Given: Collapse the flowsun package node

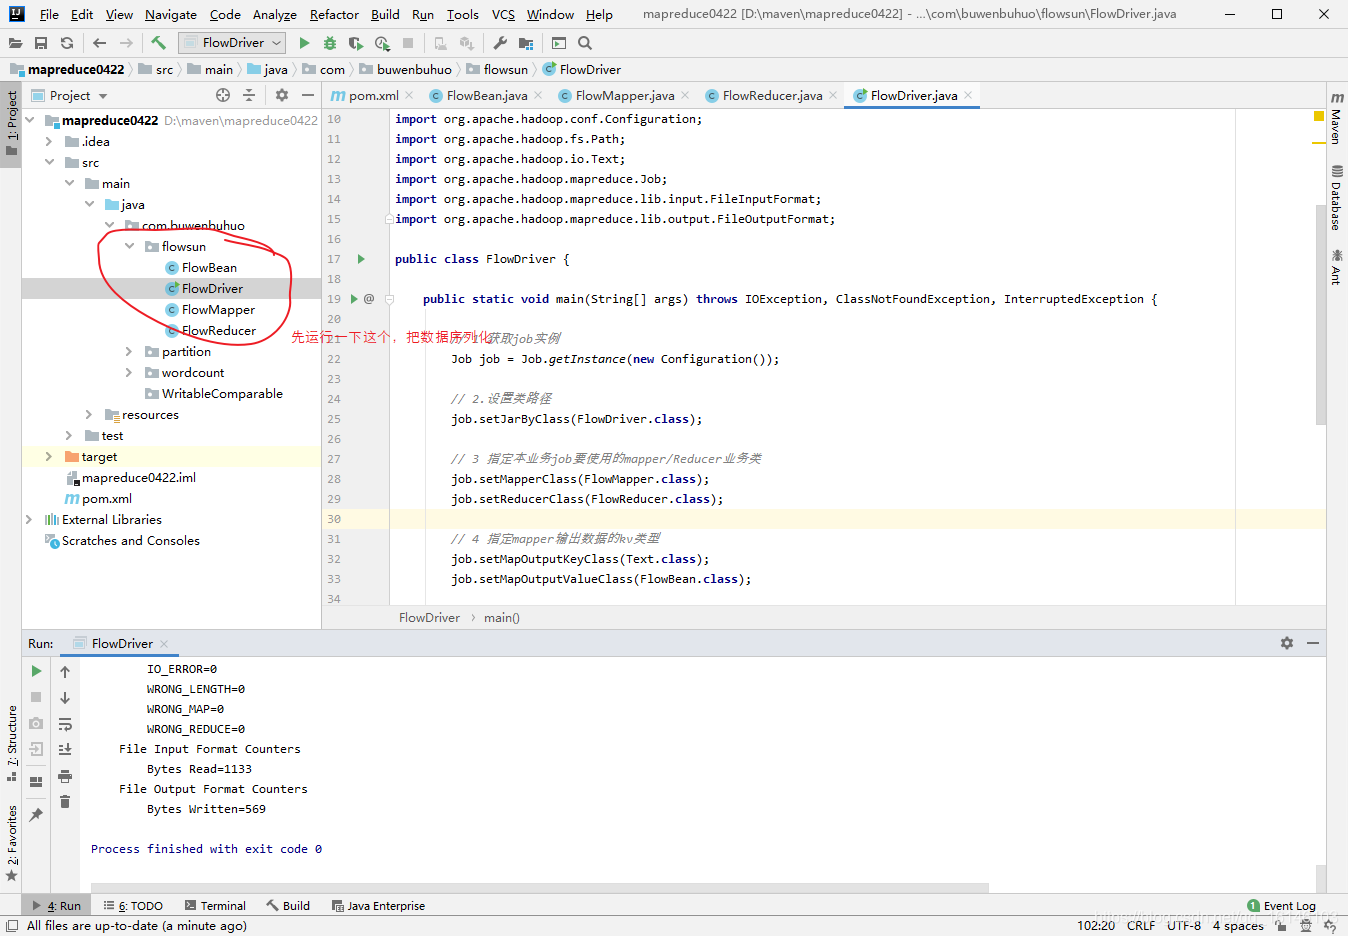Looking at the screenshot, I should coord(130,246).
